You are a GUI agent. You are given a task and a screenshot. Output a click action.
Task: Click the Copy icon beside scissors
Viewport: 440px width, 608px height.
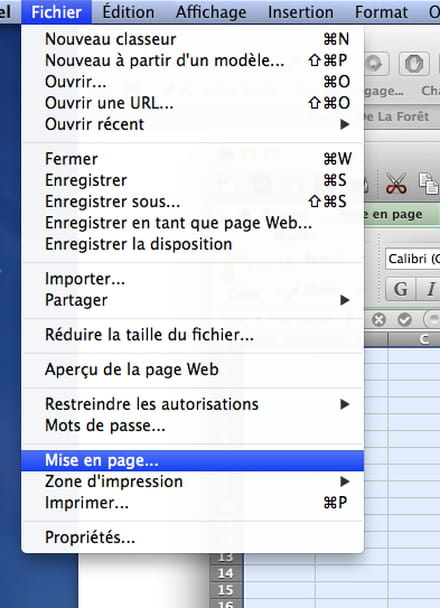click(429, 183)
